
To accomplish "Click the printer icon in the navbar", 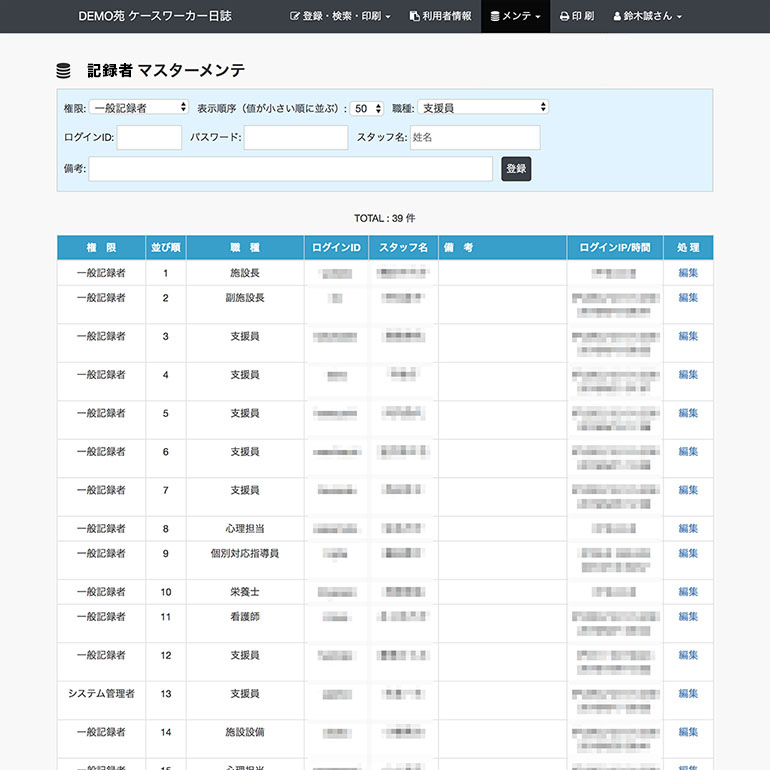I will [x=564, y=16].
